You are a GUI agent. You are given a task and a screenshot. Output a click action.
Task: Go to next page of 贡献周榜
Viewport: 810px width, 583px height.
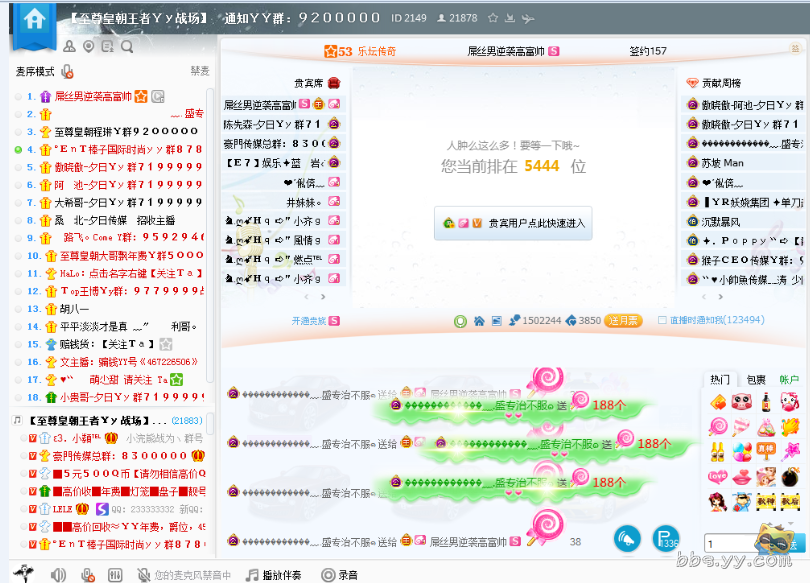721,297
